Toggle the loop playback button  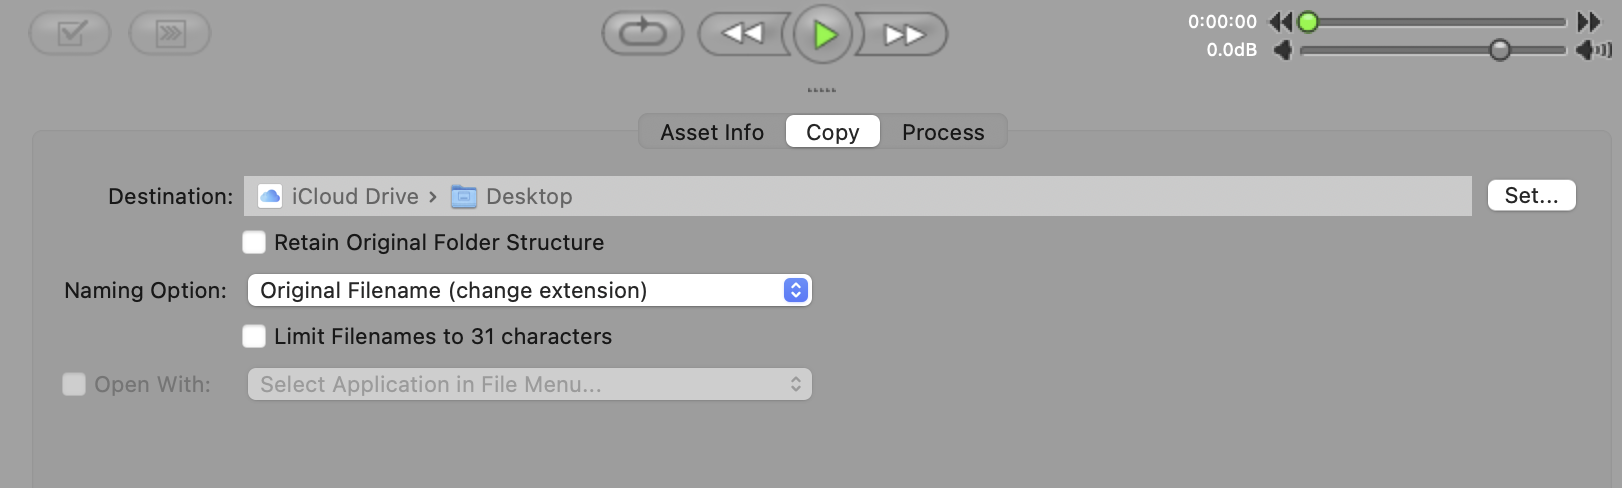pyautogui.click(x=642, y=34)
